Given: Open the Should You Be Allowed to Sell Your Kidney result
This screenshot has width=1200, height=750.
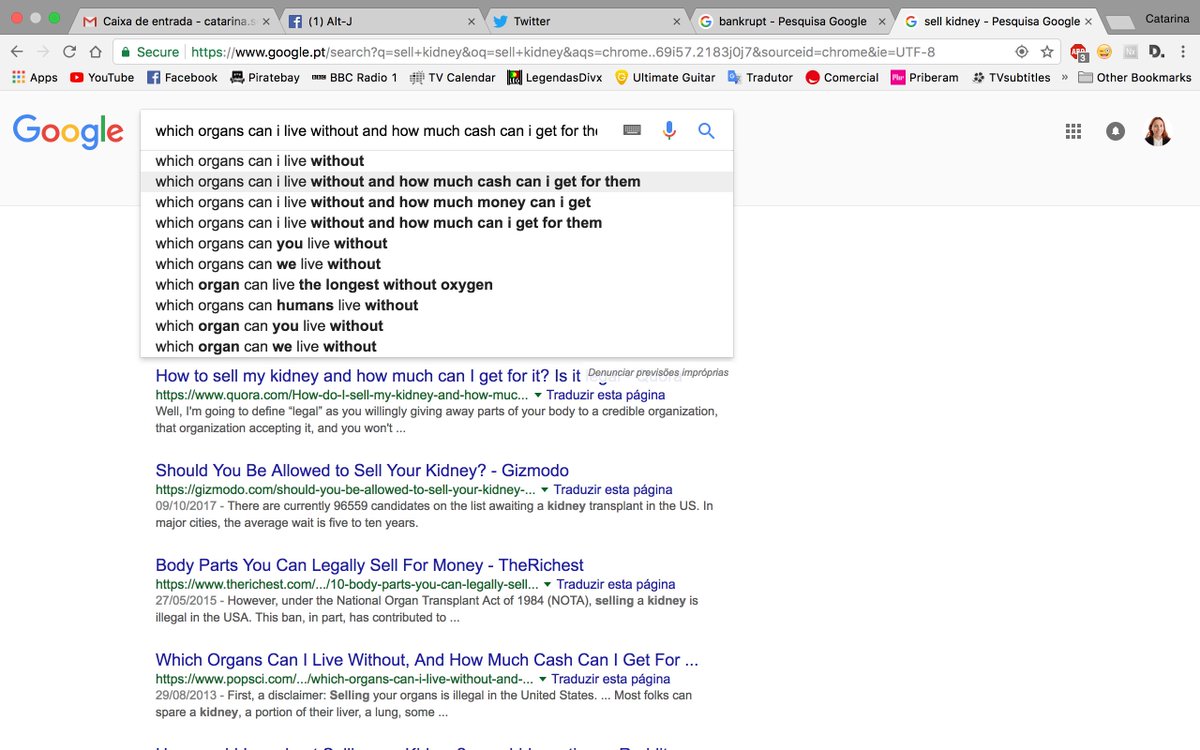Looking at the screenshot, I should [x=362, y=471].
